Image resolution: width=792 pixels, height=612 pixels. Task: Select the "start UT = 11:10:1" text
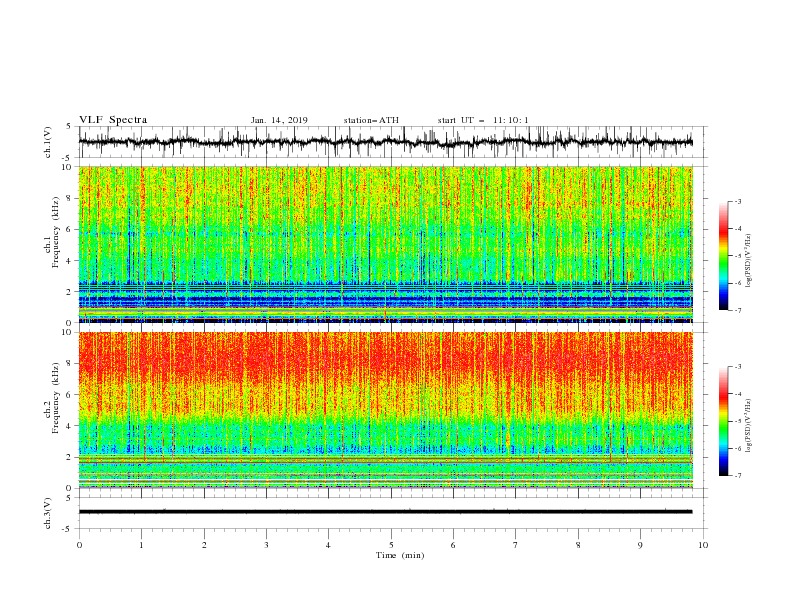click(x=483, y=120)
